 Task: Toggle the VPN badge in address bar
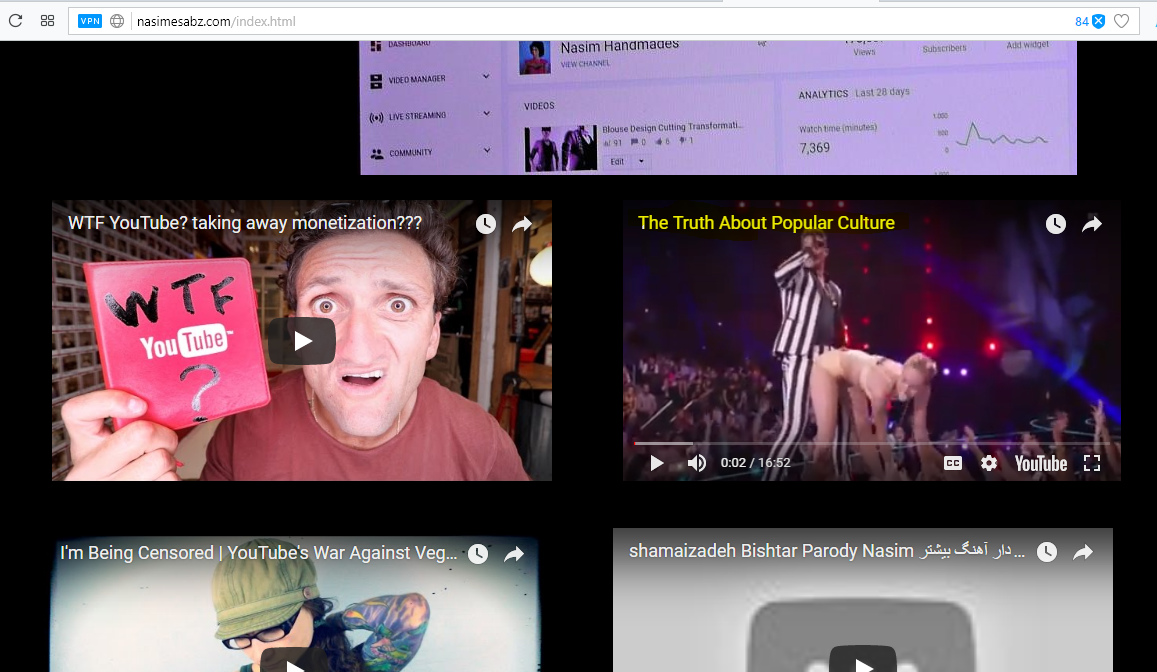(90, 21)
